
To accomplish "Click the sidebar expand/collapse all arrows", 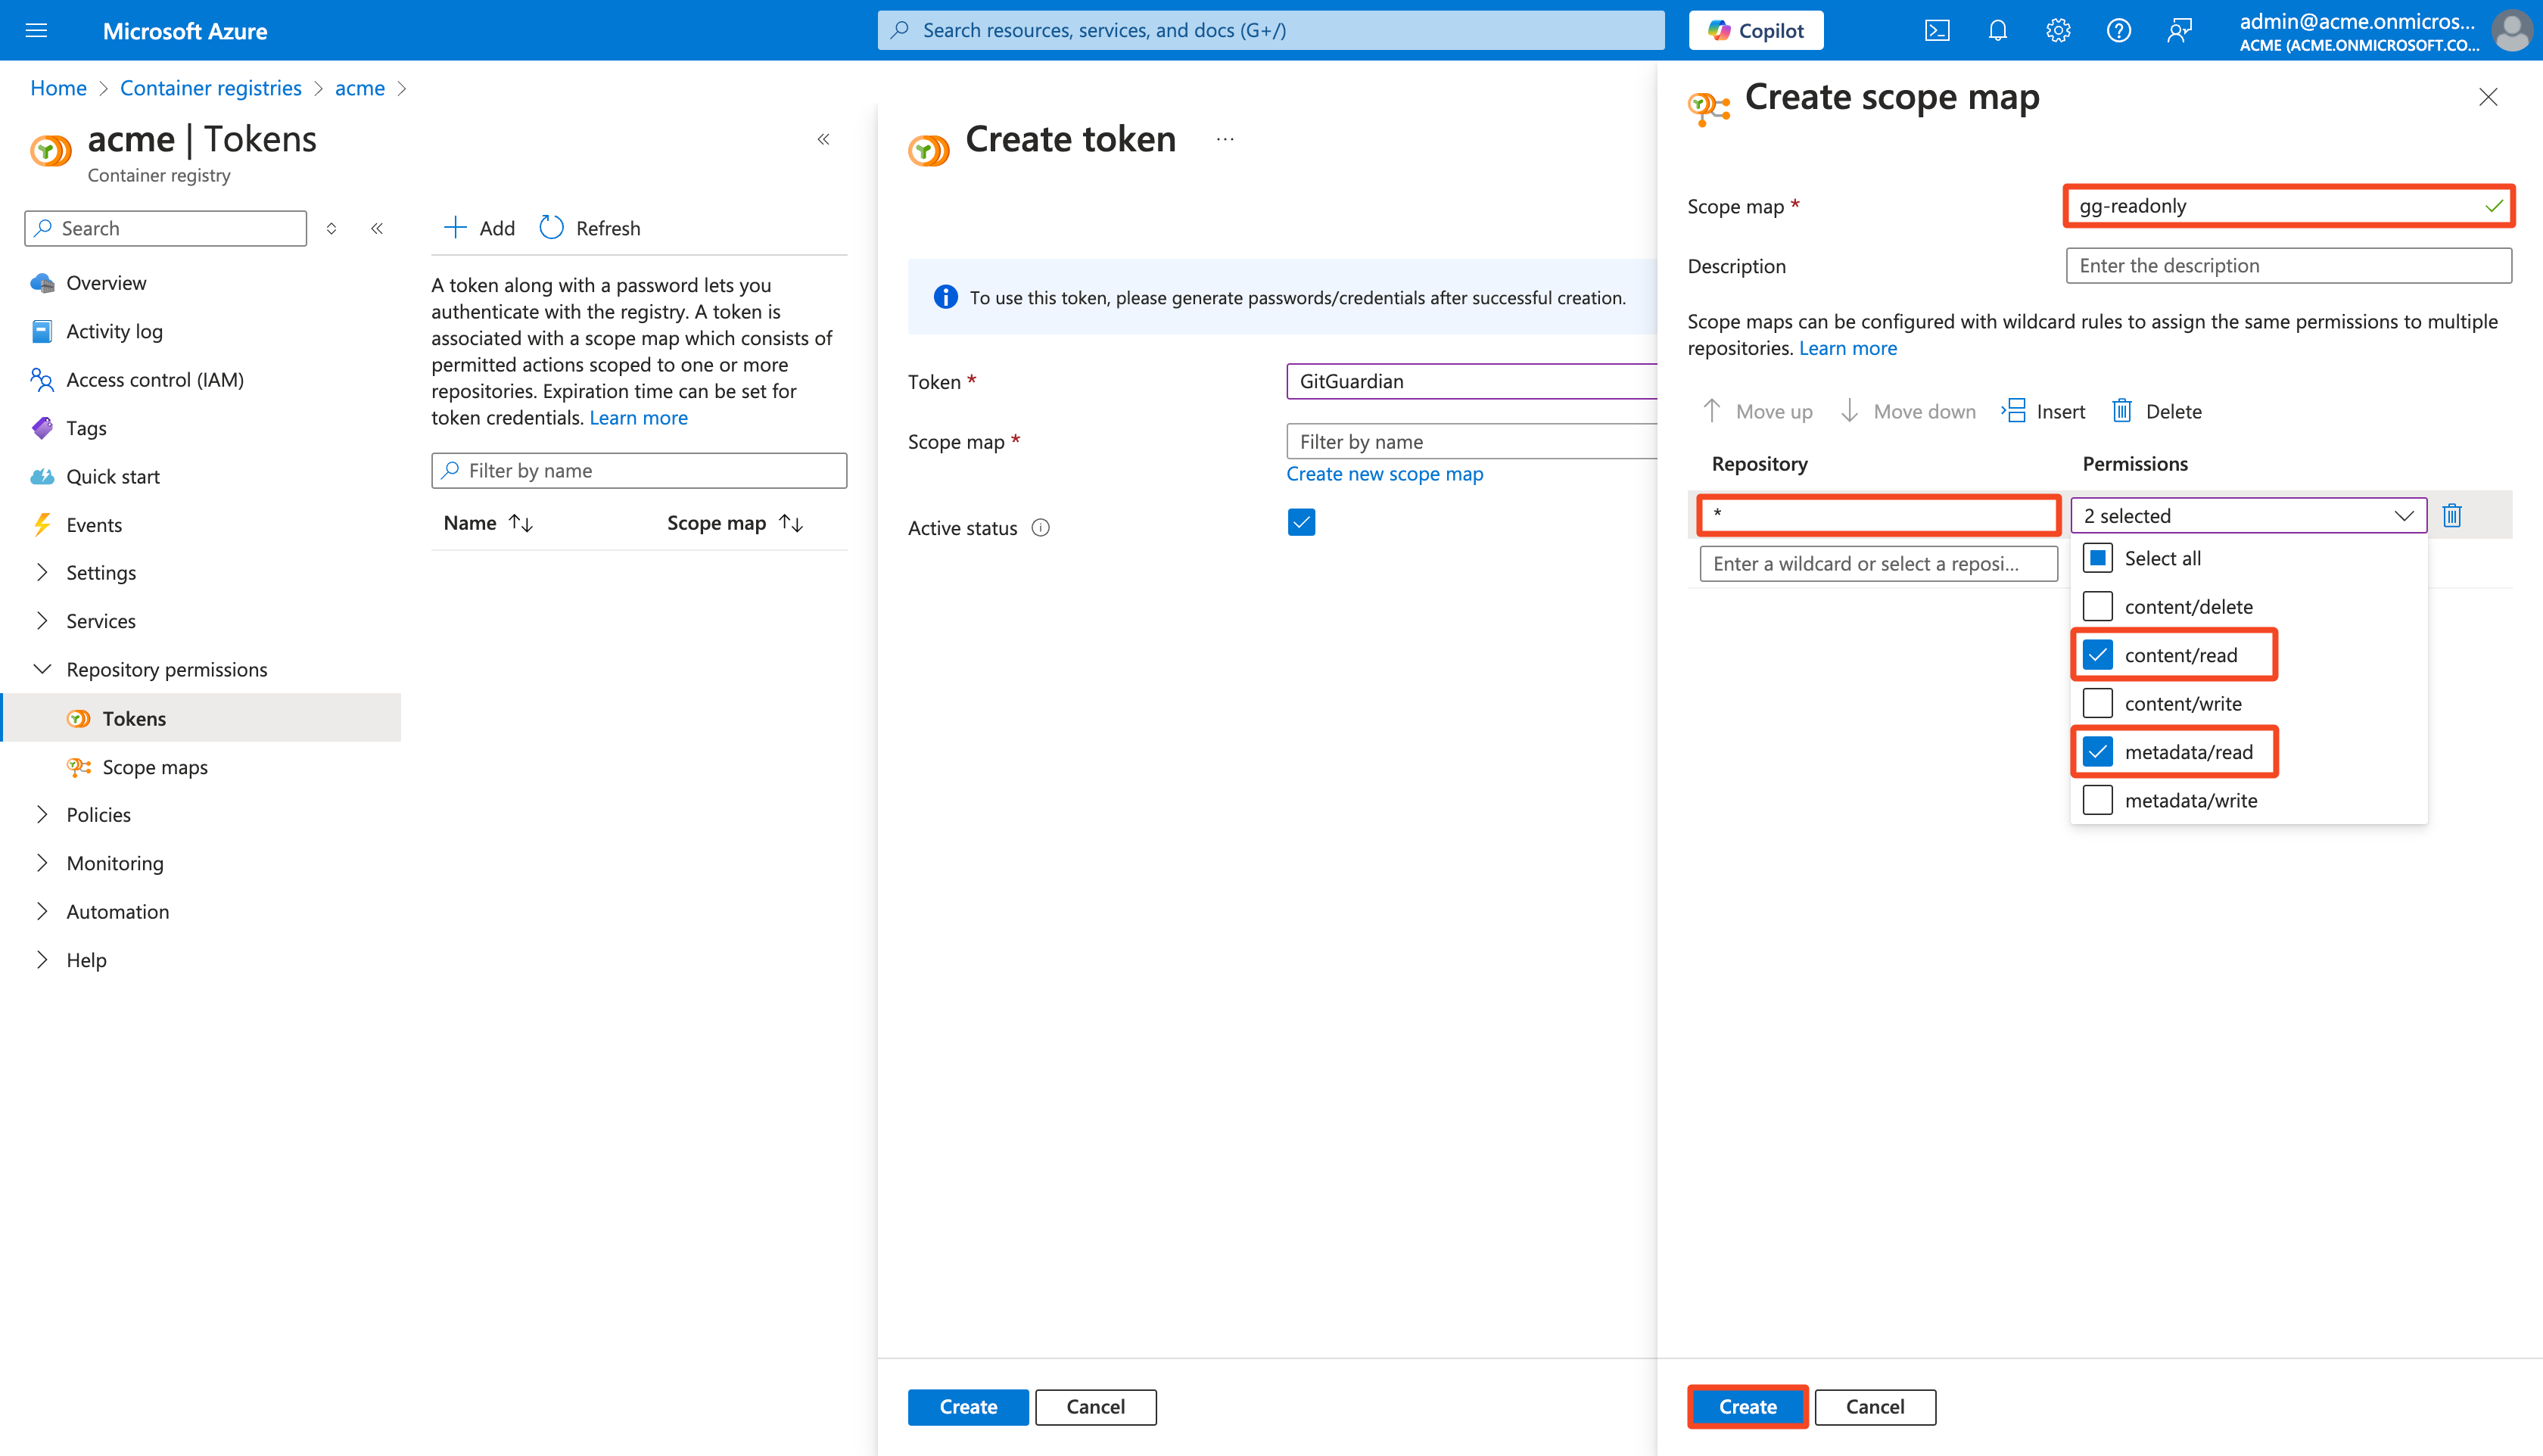I will (331, 228).
